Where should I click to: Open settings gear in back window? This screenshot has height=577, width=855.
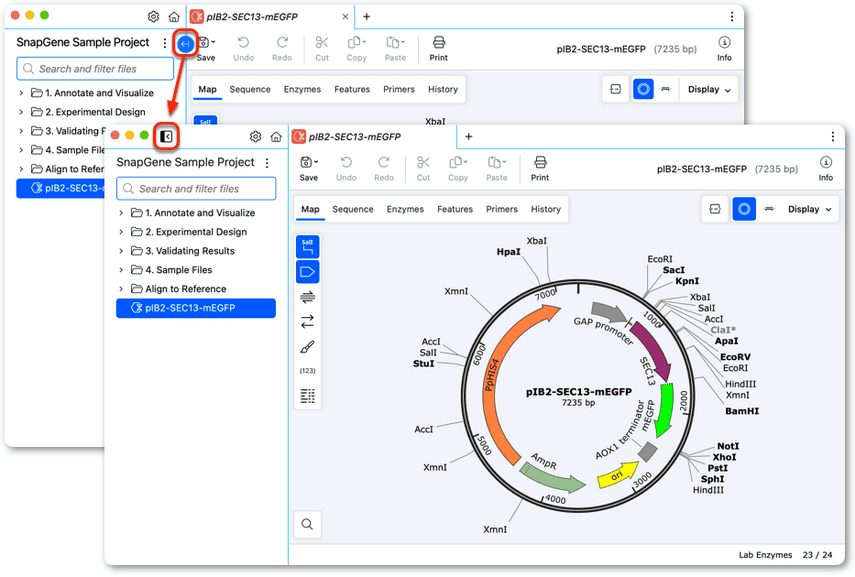coord(153,16)
